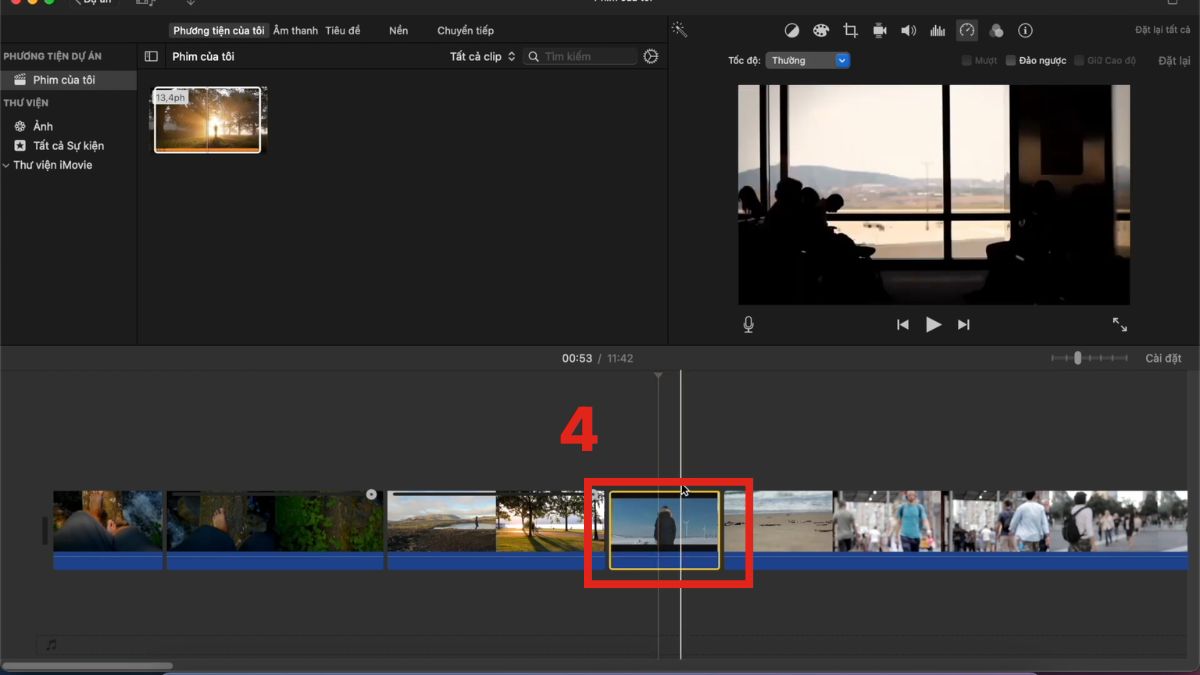Adjust the timeline zoom slider
Image resolution: width=1200 pixels, height=675 pixels.
click(x=1078, y=358)
